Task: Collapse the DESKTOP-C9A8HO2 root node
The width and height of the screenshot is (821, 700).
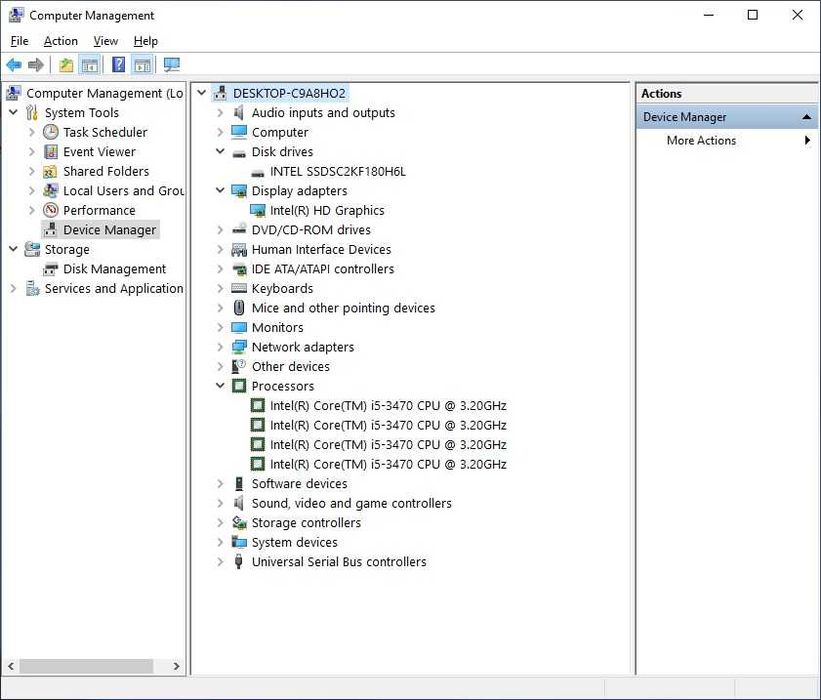Action: 202,93
